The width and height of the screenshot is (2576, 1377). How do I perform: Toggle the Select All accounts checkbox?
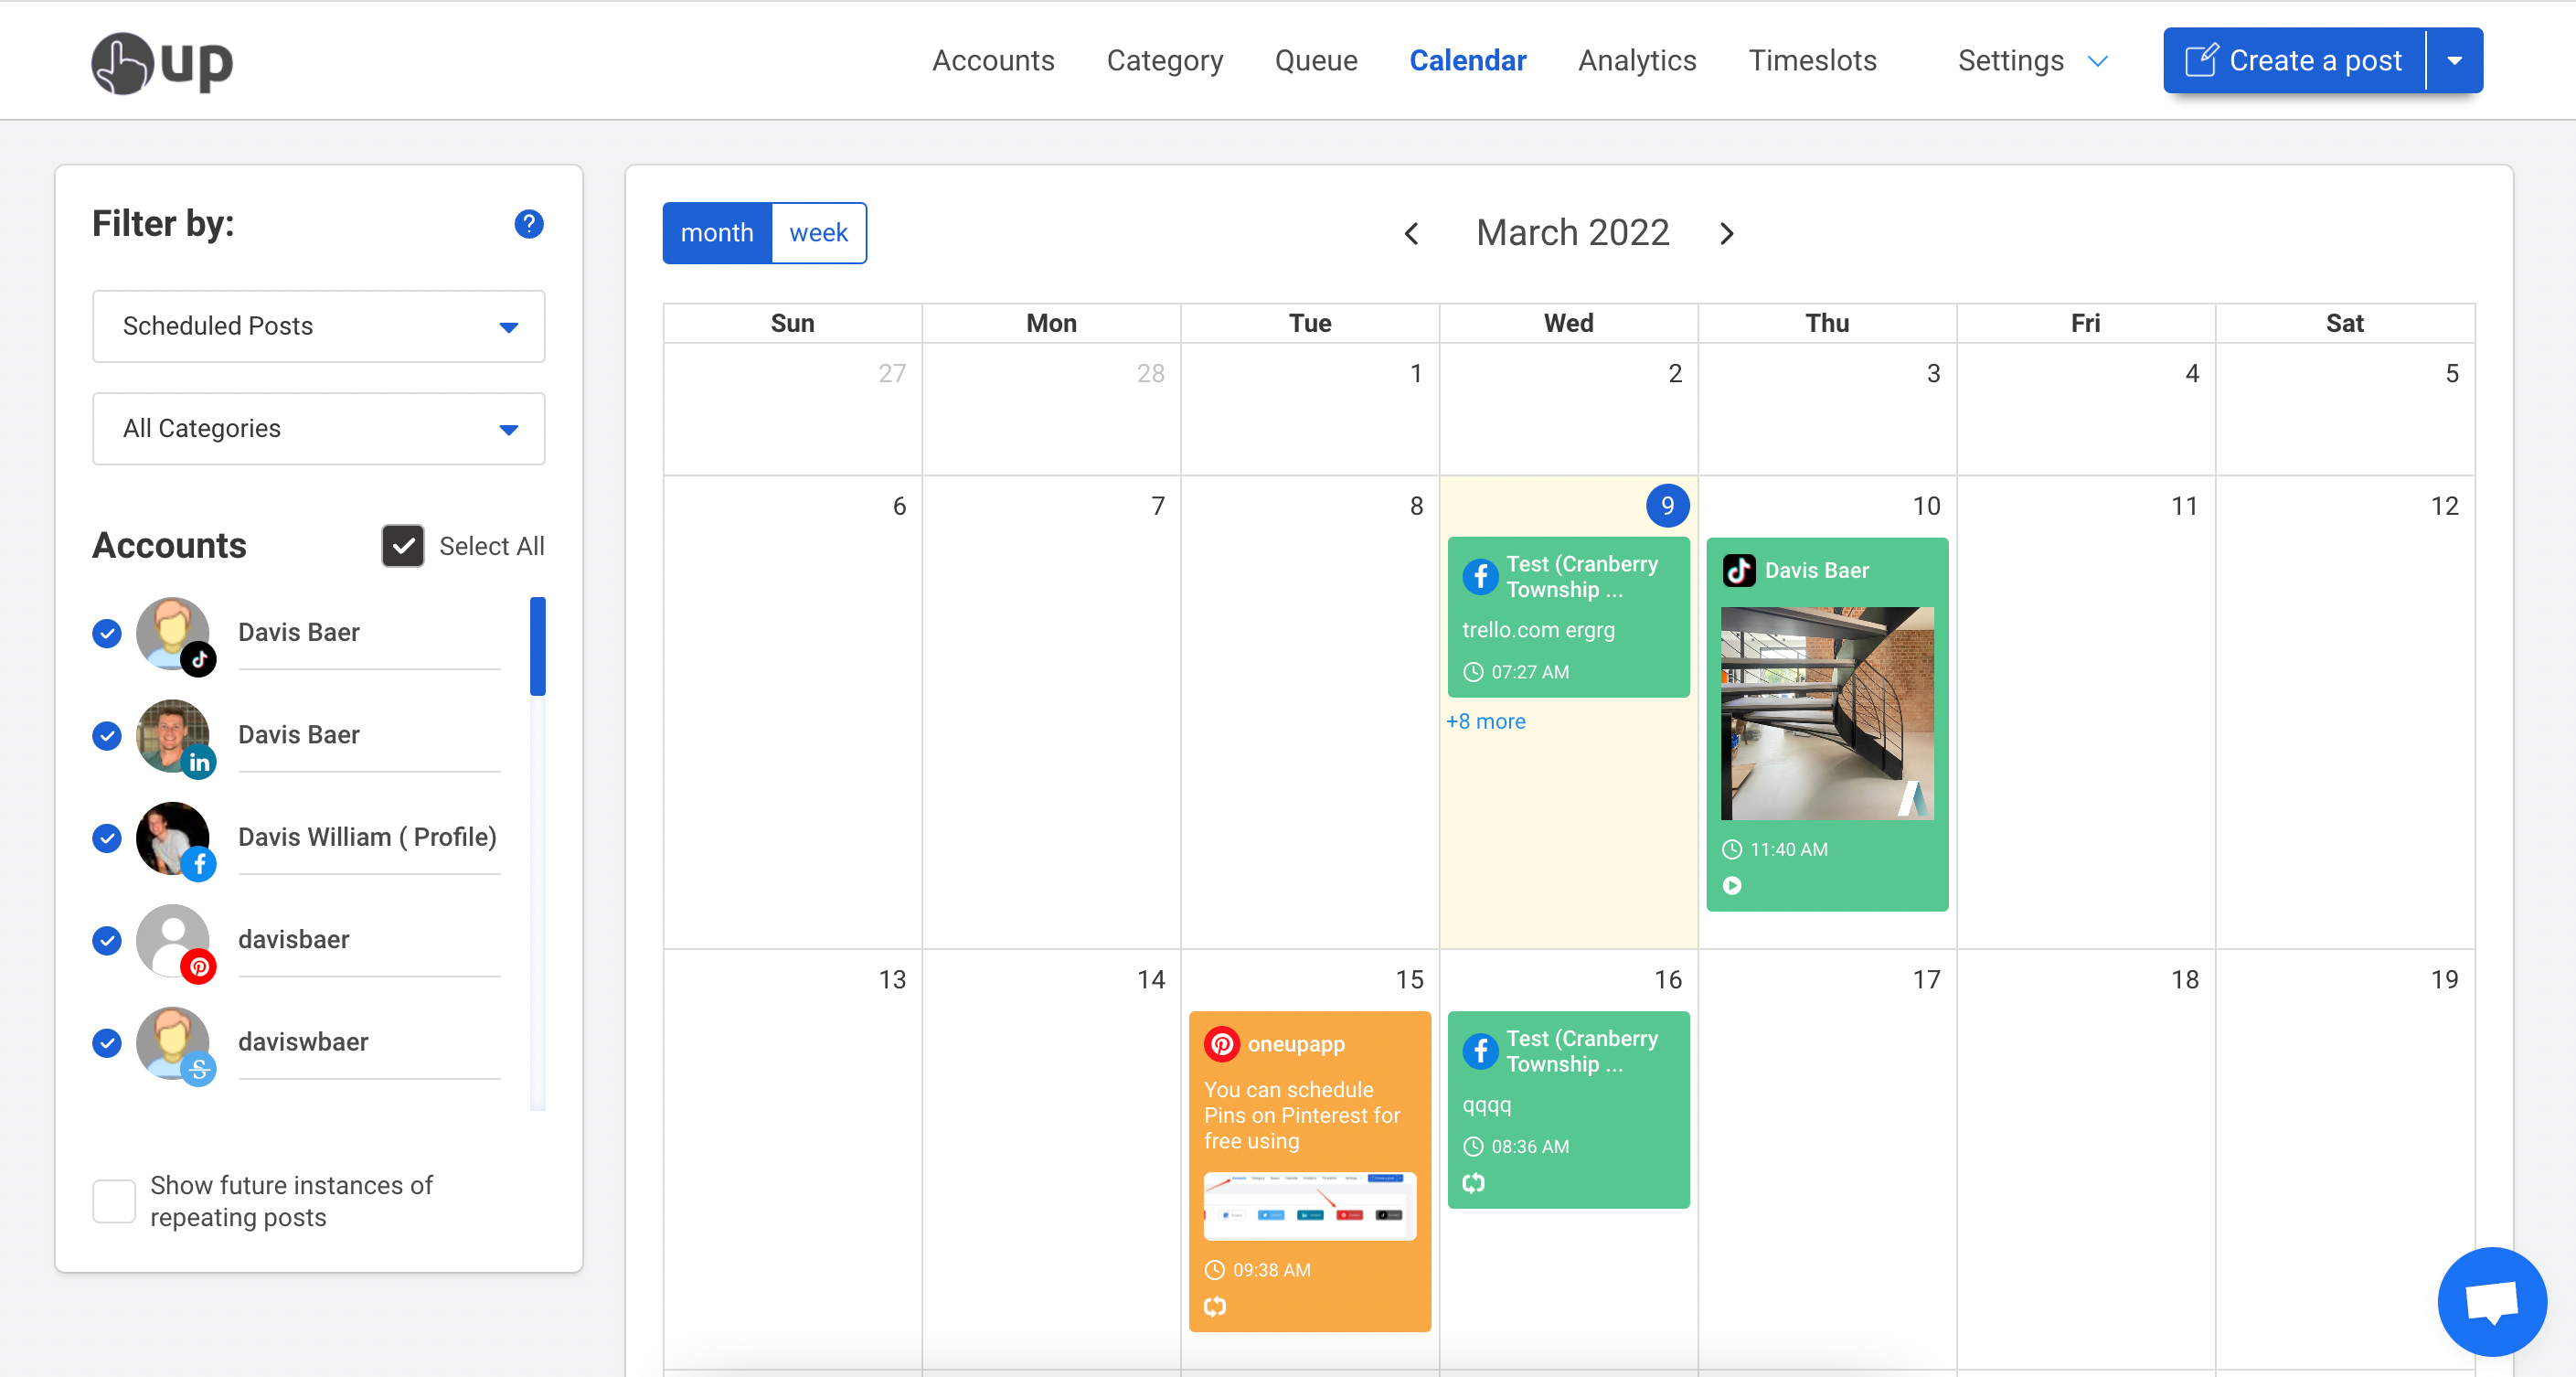pyautogui.click(x=403, y=546)
